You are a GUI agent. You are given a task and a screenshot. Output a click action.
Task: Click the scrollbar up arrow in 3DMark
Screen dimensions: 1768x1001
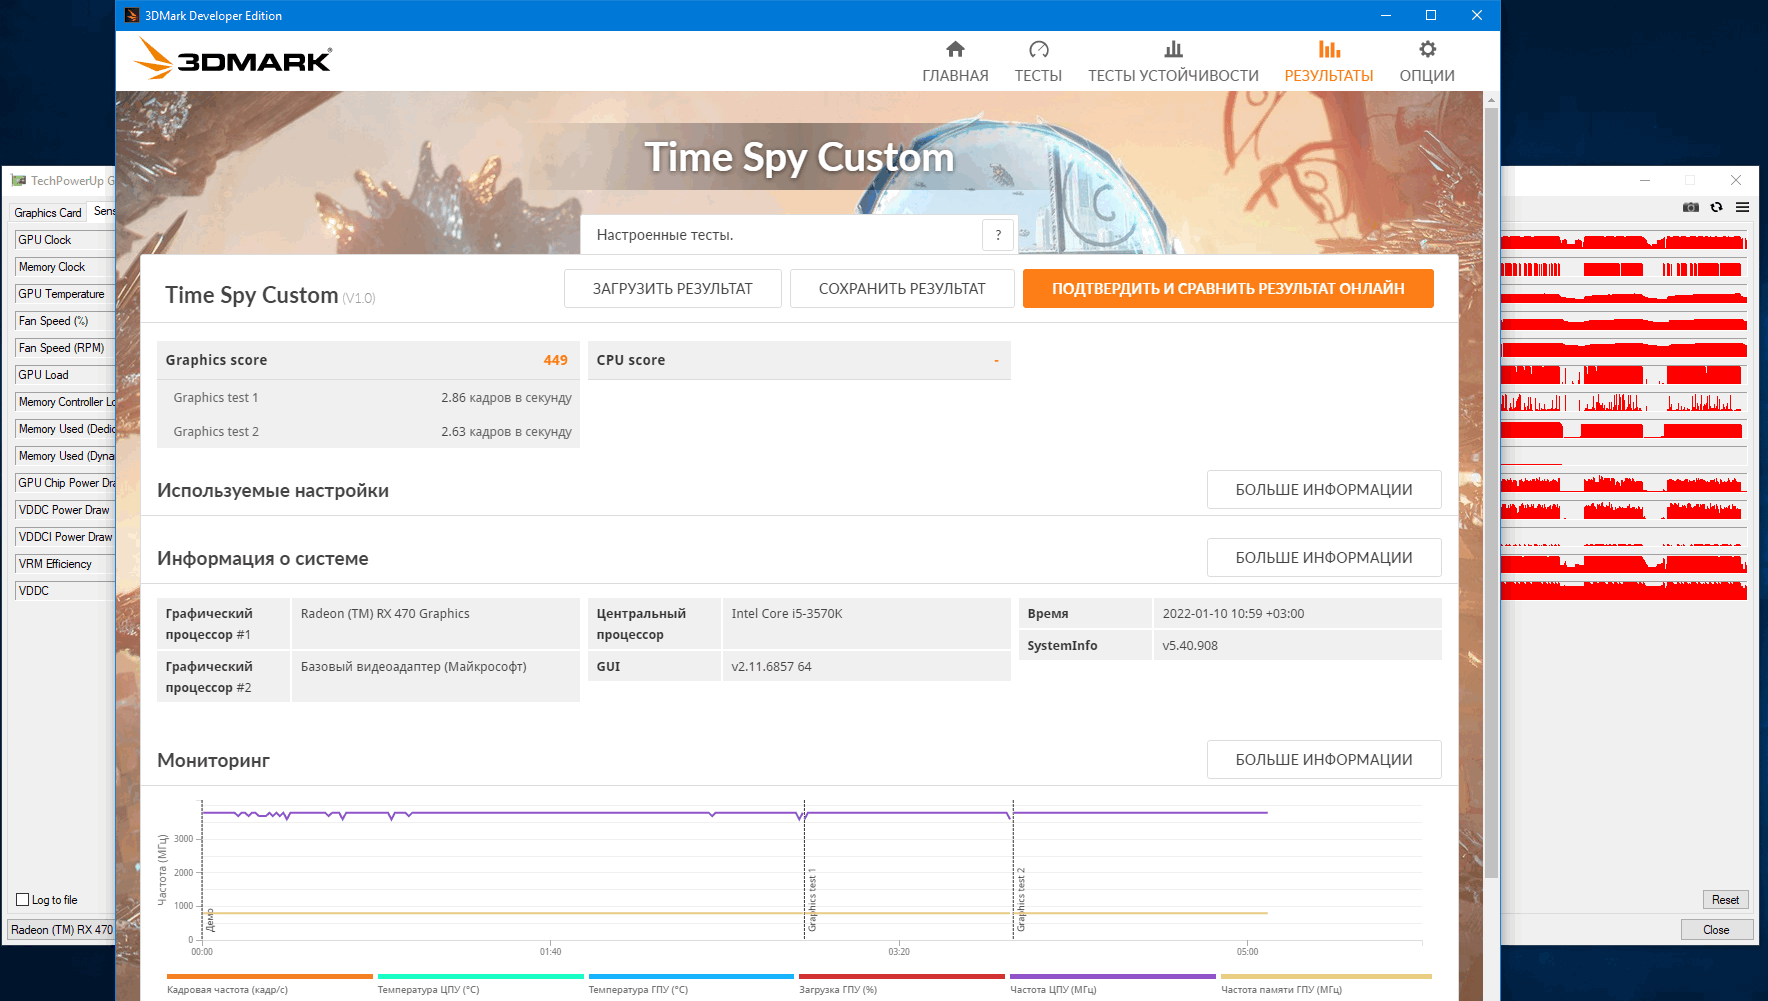coord(1492,100)
